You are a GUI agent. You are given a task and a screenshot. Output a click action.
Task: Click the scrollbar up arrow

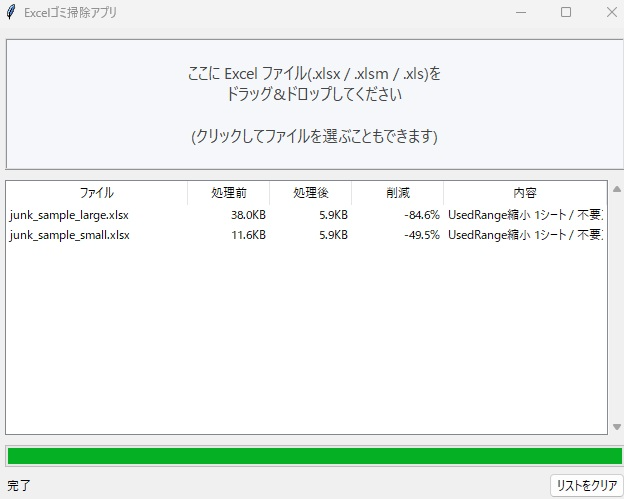click(617, 189)
